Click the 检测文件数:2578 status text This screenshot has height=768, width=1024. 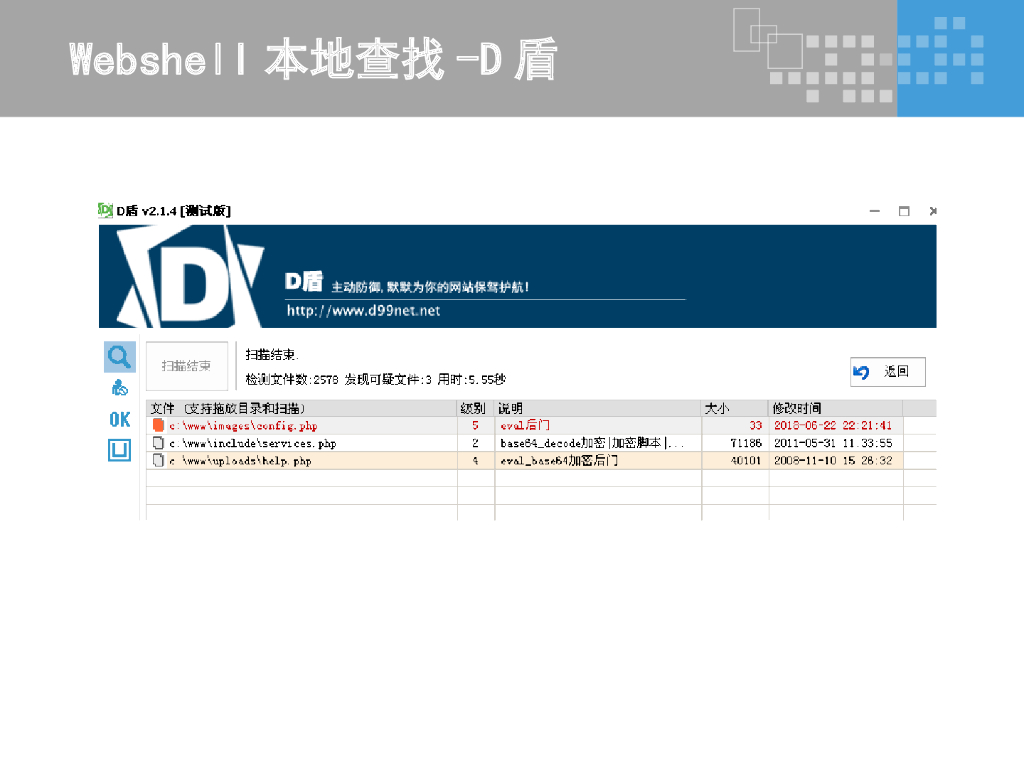tap(292, 379)
